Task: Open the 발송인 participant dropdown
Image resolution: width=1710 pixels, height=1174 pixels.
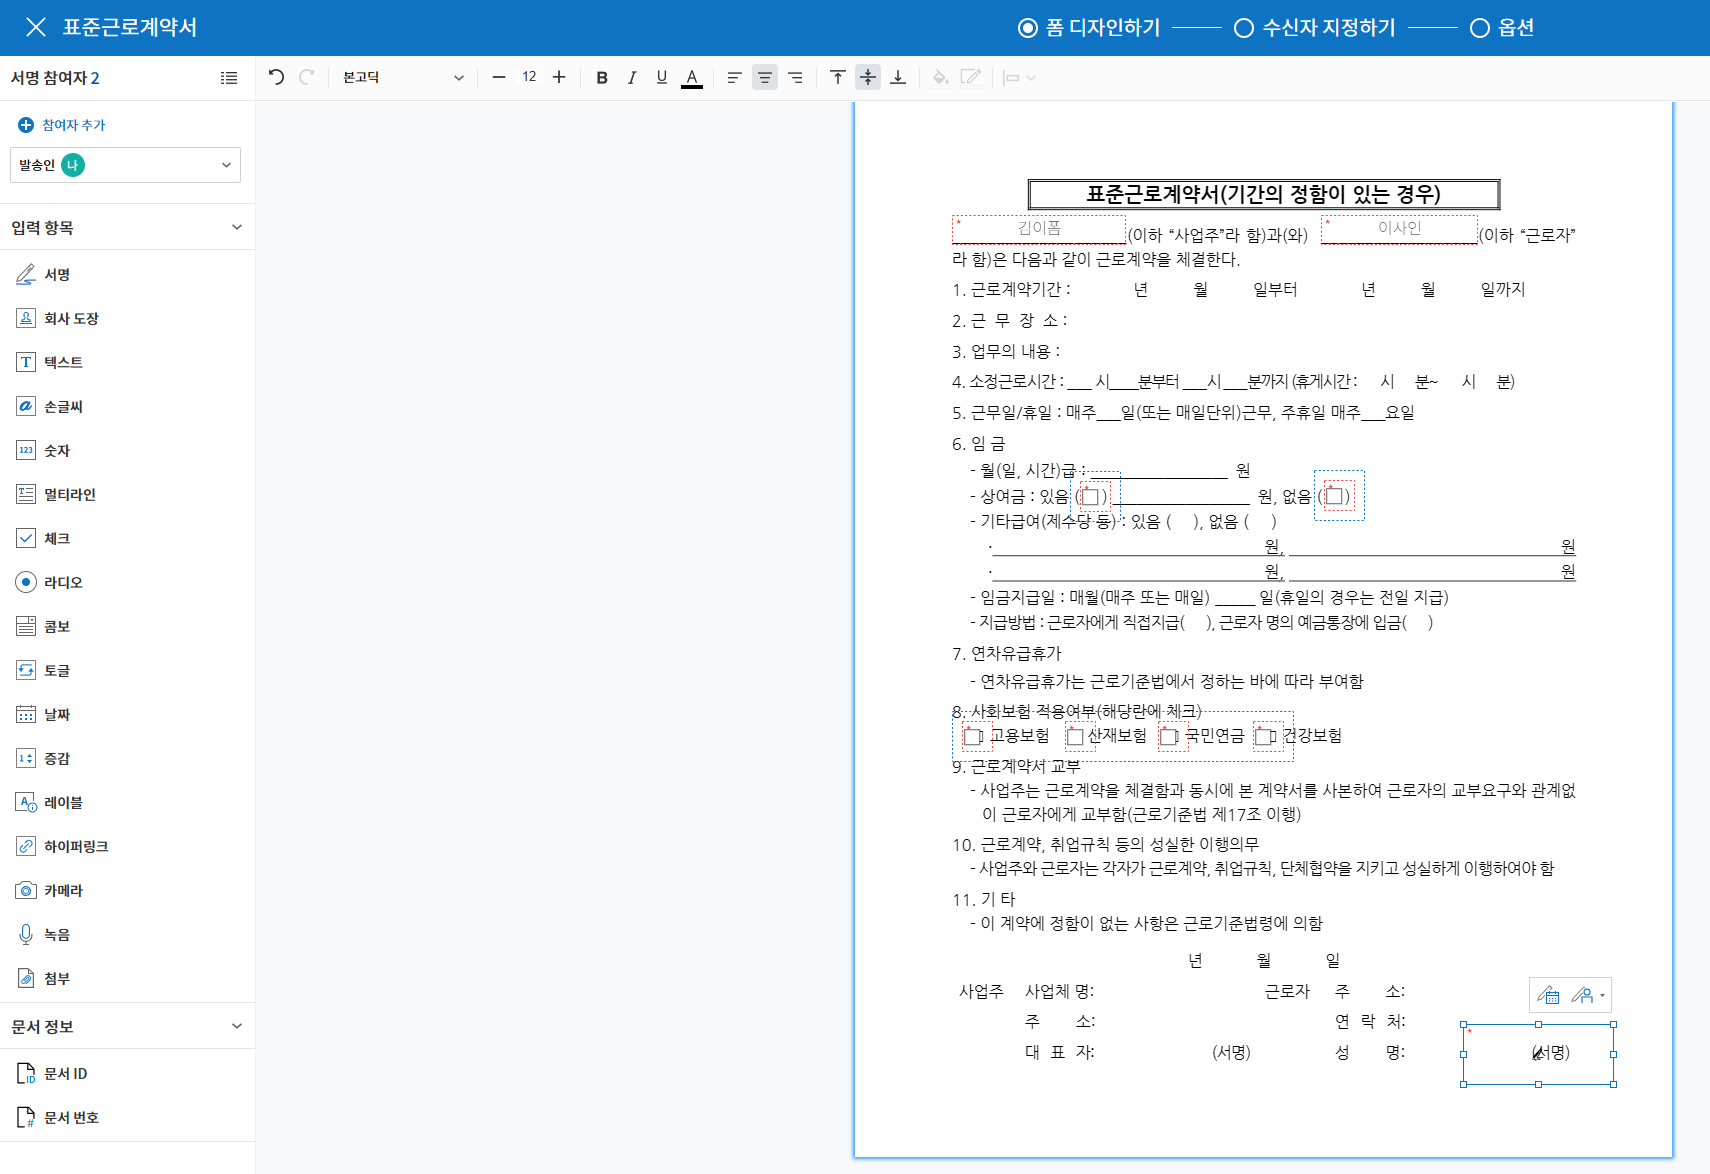Action: tap(125, 165)
